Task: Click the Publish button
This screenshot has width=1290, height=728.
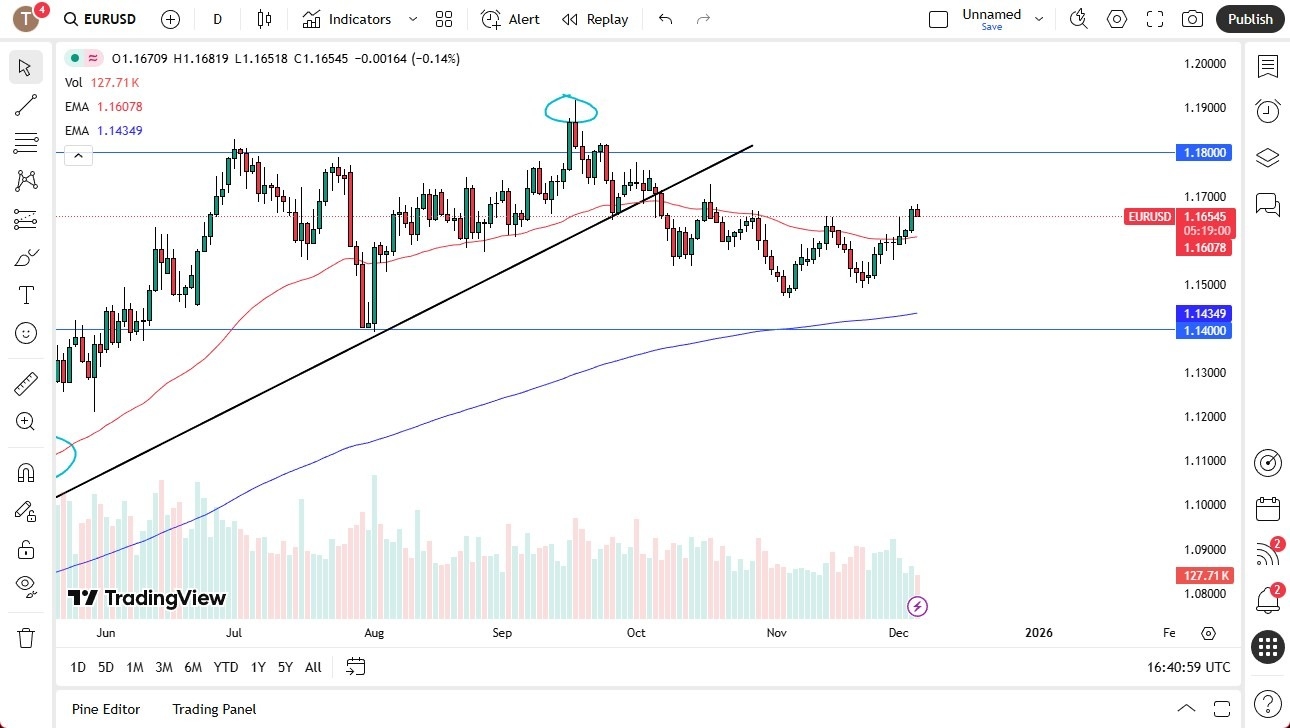Action: pyautogui.click(x=1249, y=19)
